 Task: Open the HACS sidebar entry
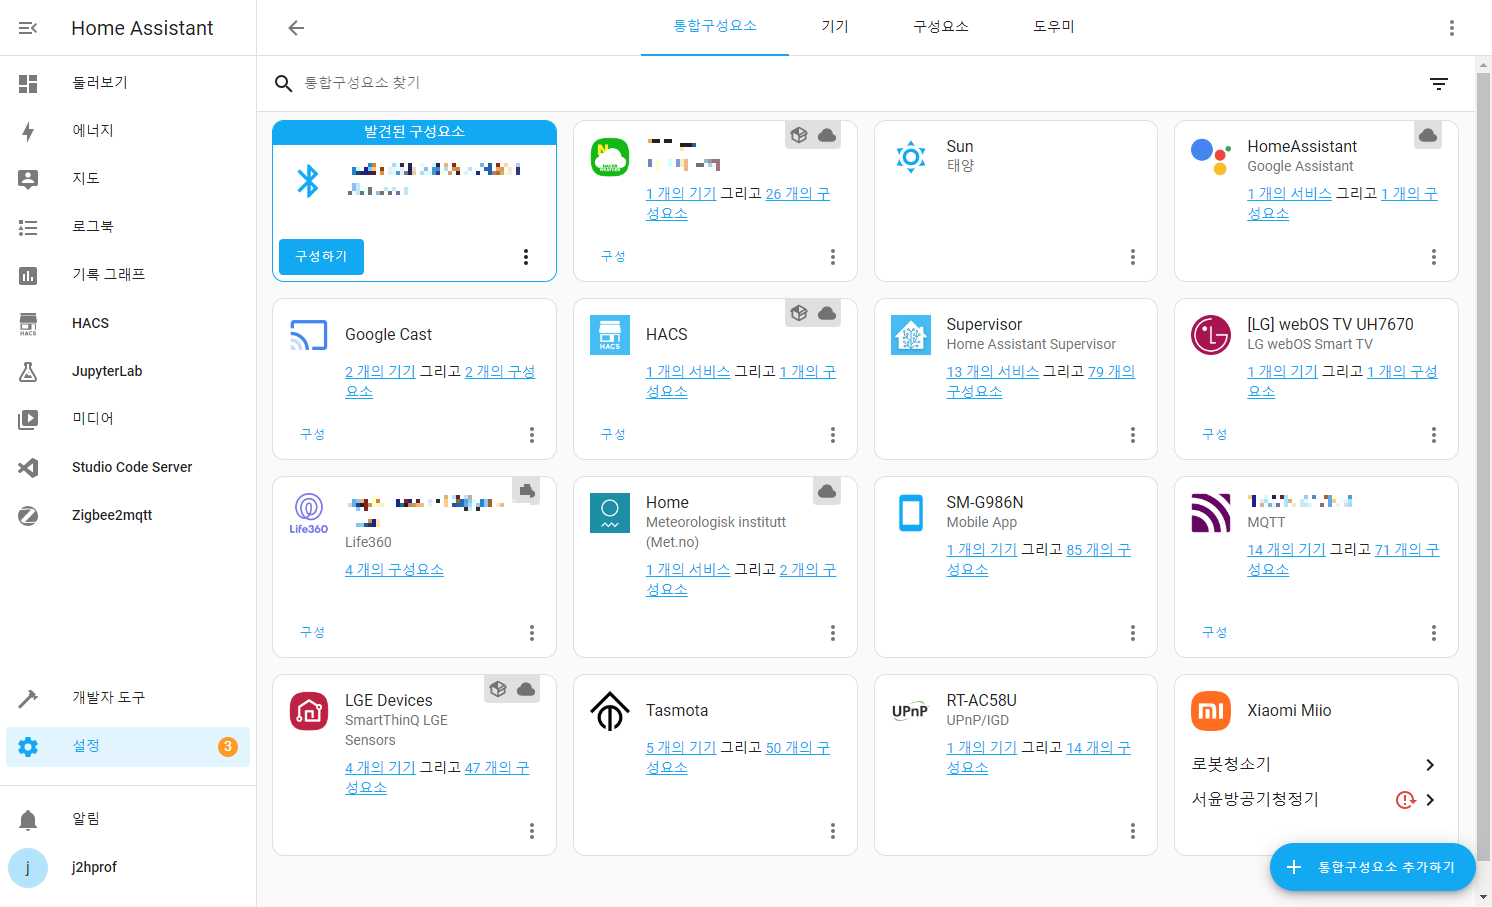tap(128, 323)
